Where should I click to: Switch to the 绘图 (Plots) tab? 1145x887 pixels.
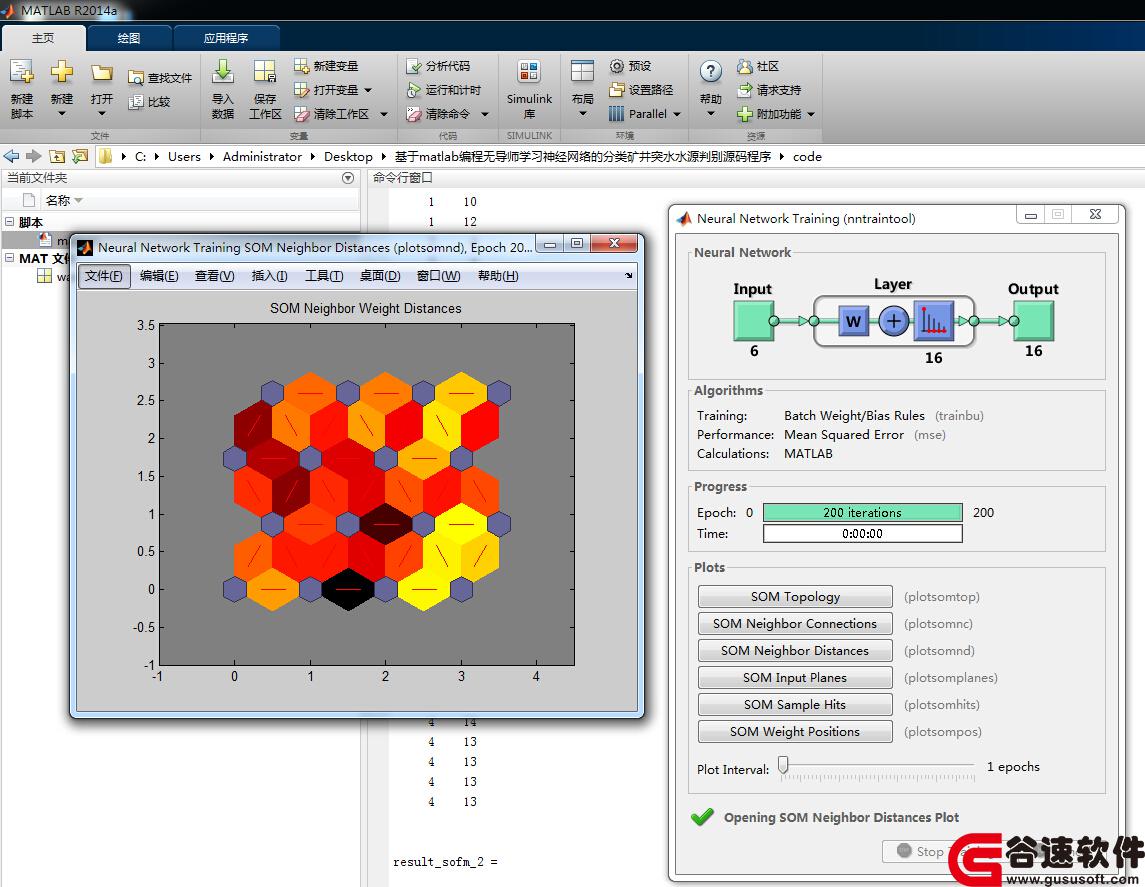point(129,37)
